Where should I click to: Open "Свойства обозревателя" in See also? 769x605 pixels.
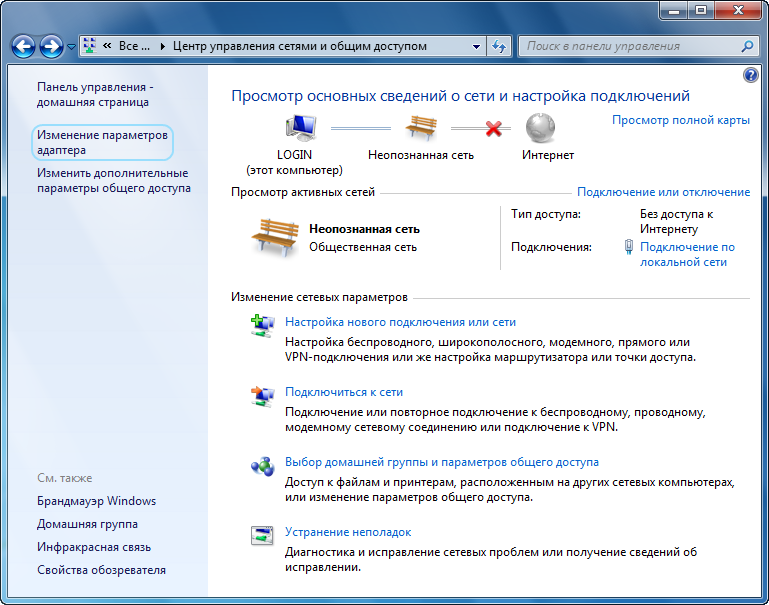102,570
